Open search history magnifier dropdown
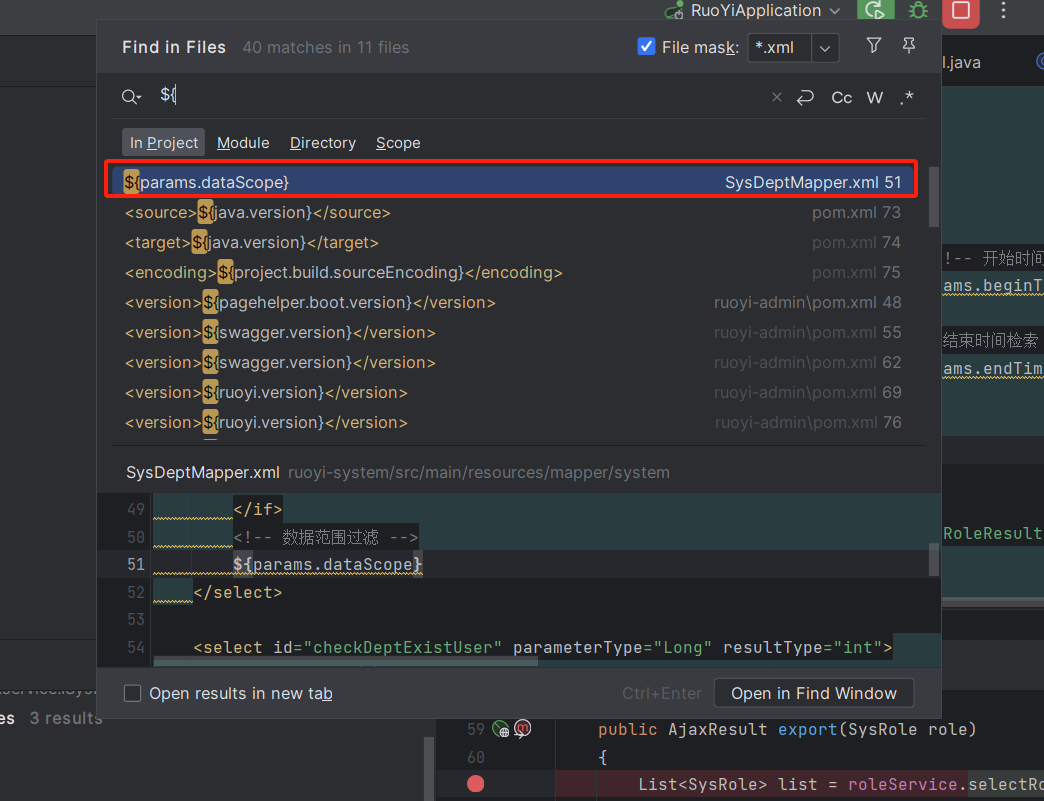 coord(131,97)
